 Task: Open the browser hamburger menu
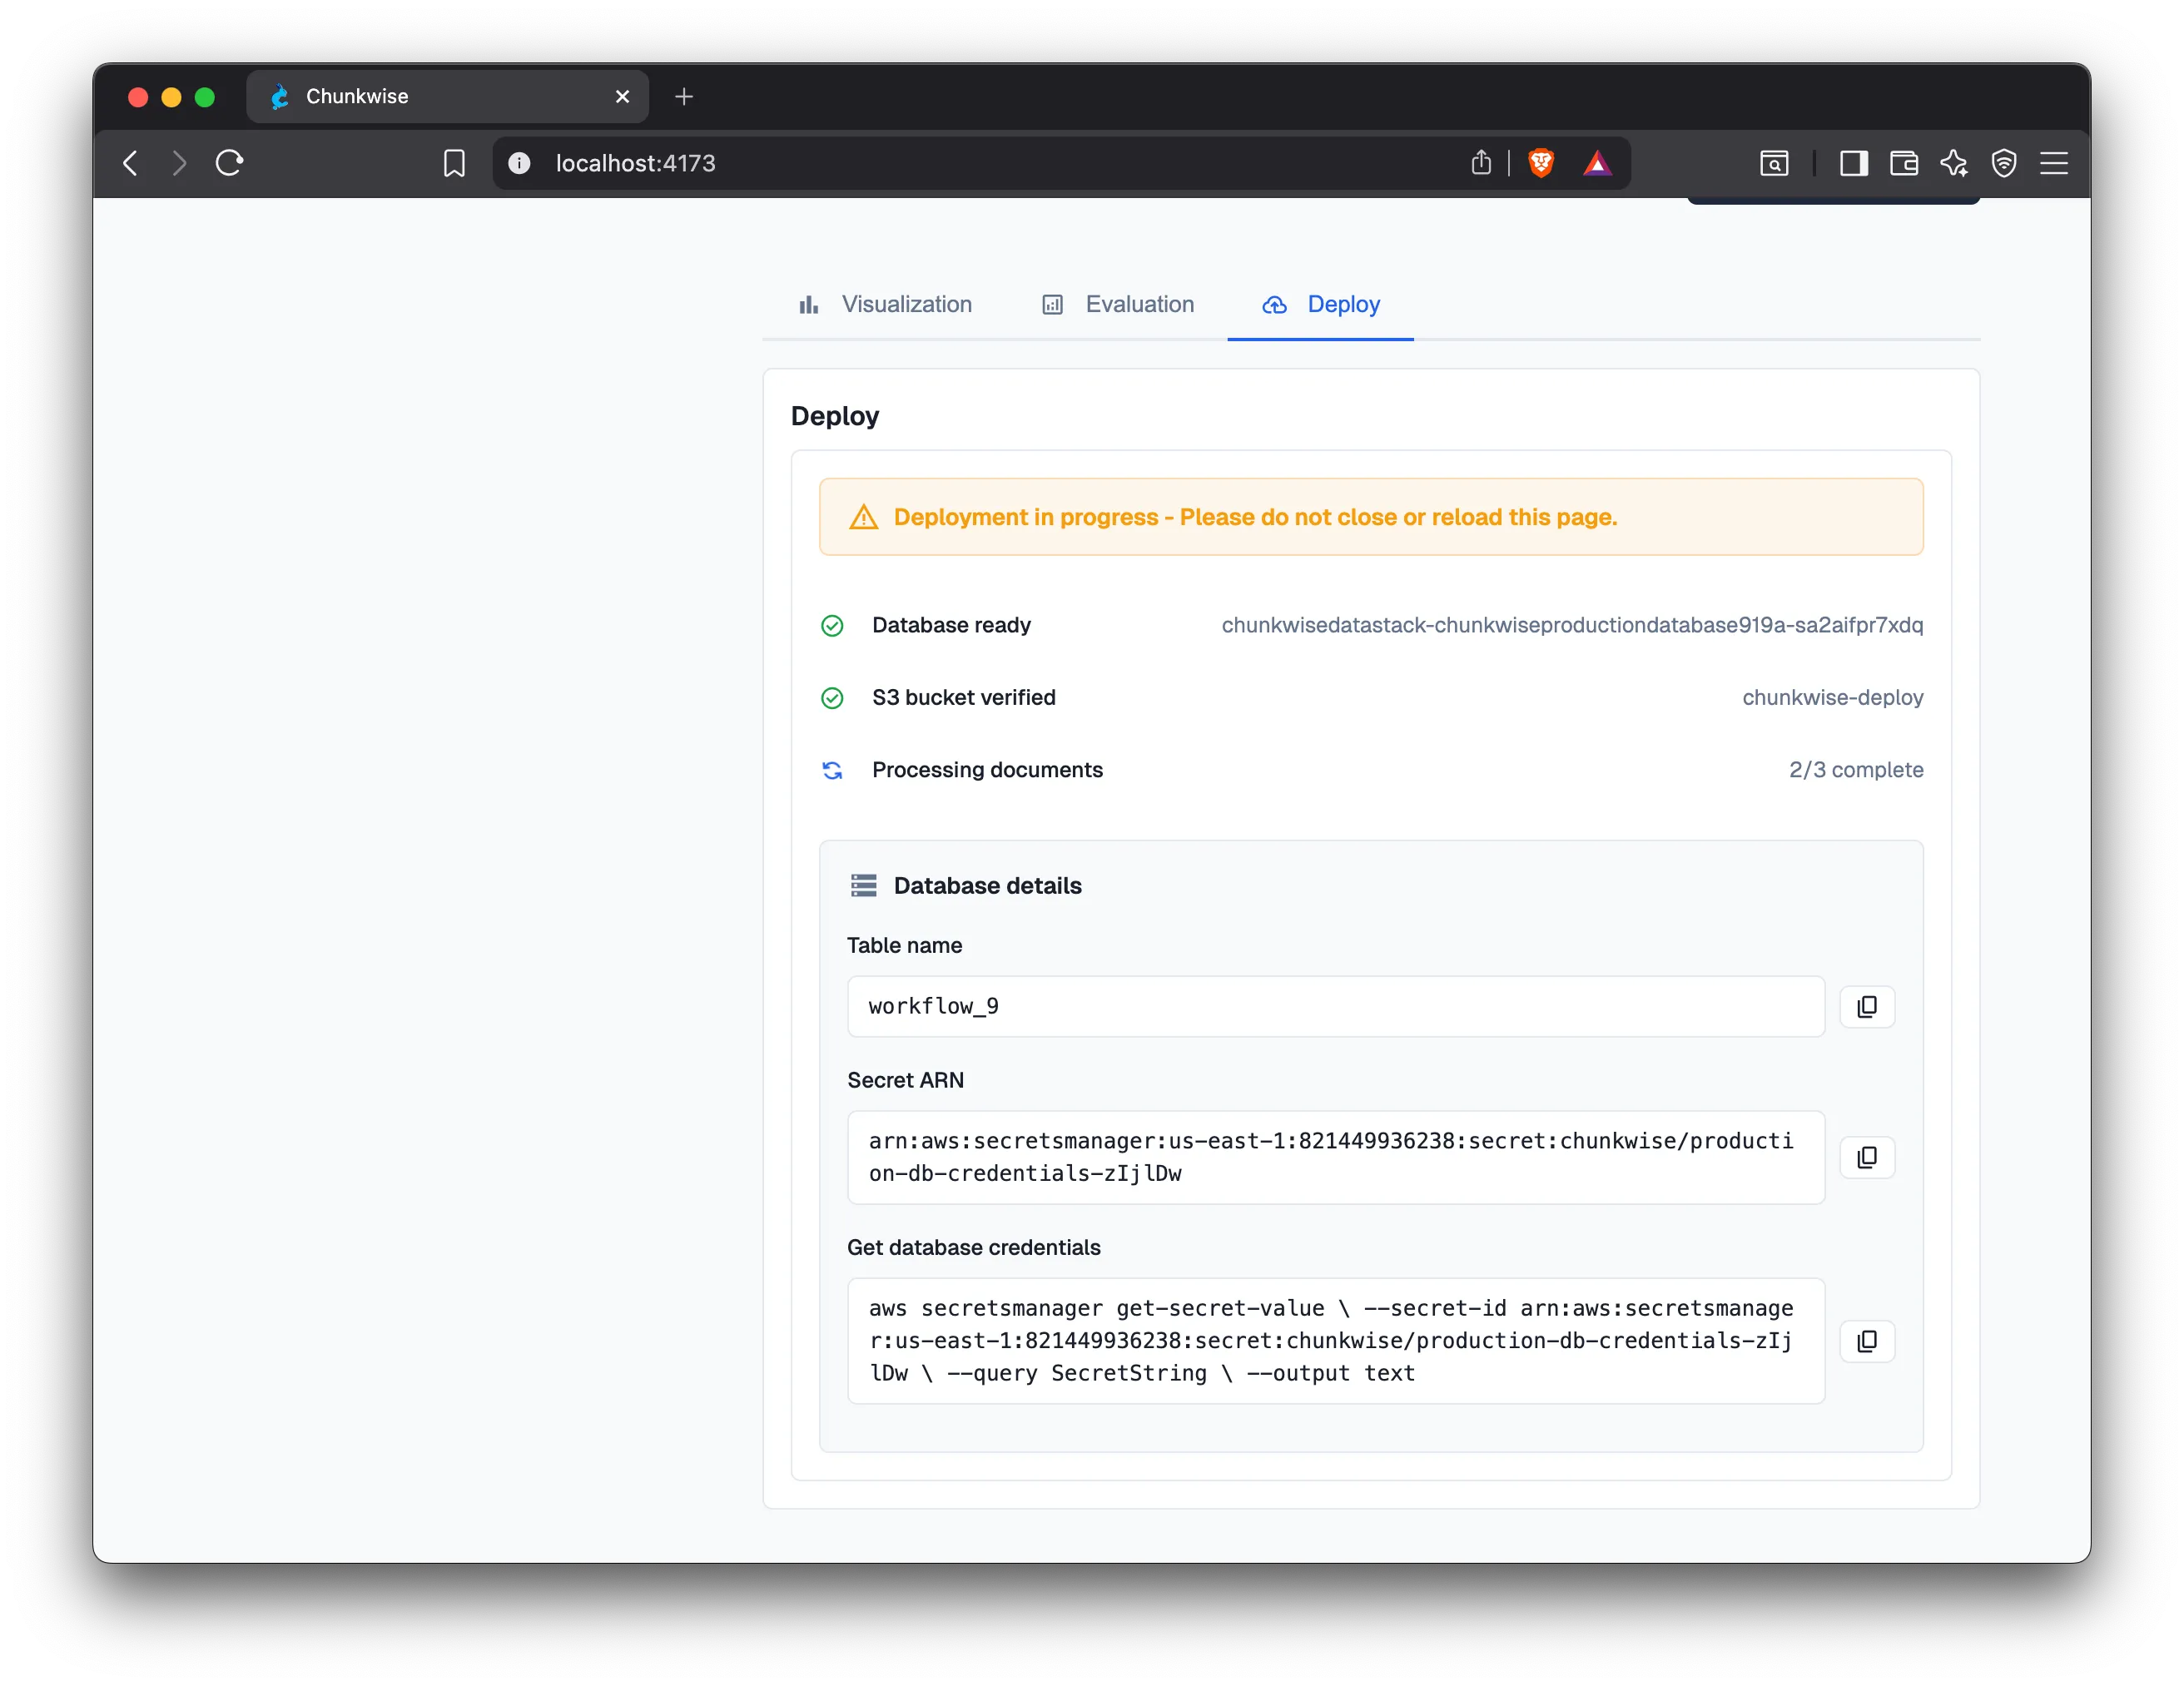coord(2055,163)
